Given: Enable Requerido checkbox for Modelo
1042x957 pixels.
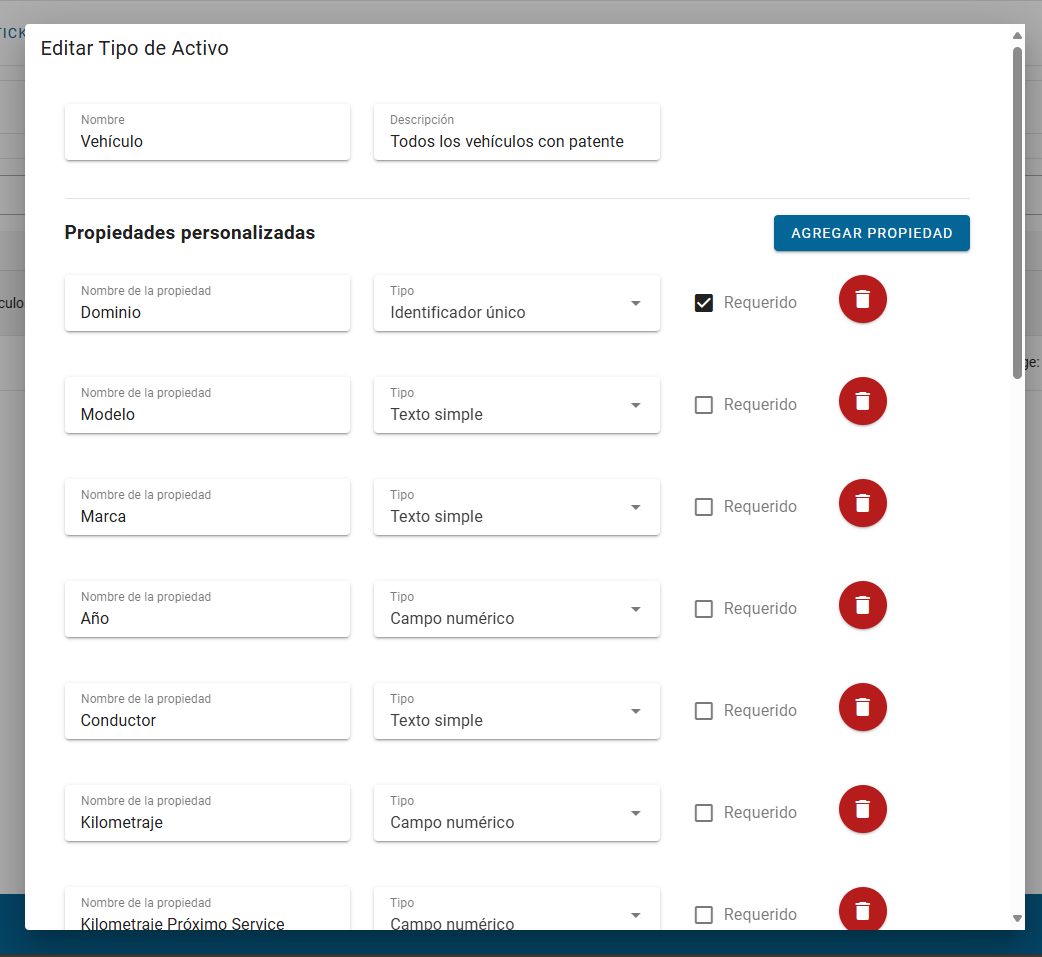Looking at the screenshot, I should 704,405.
